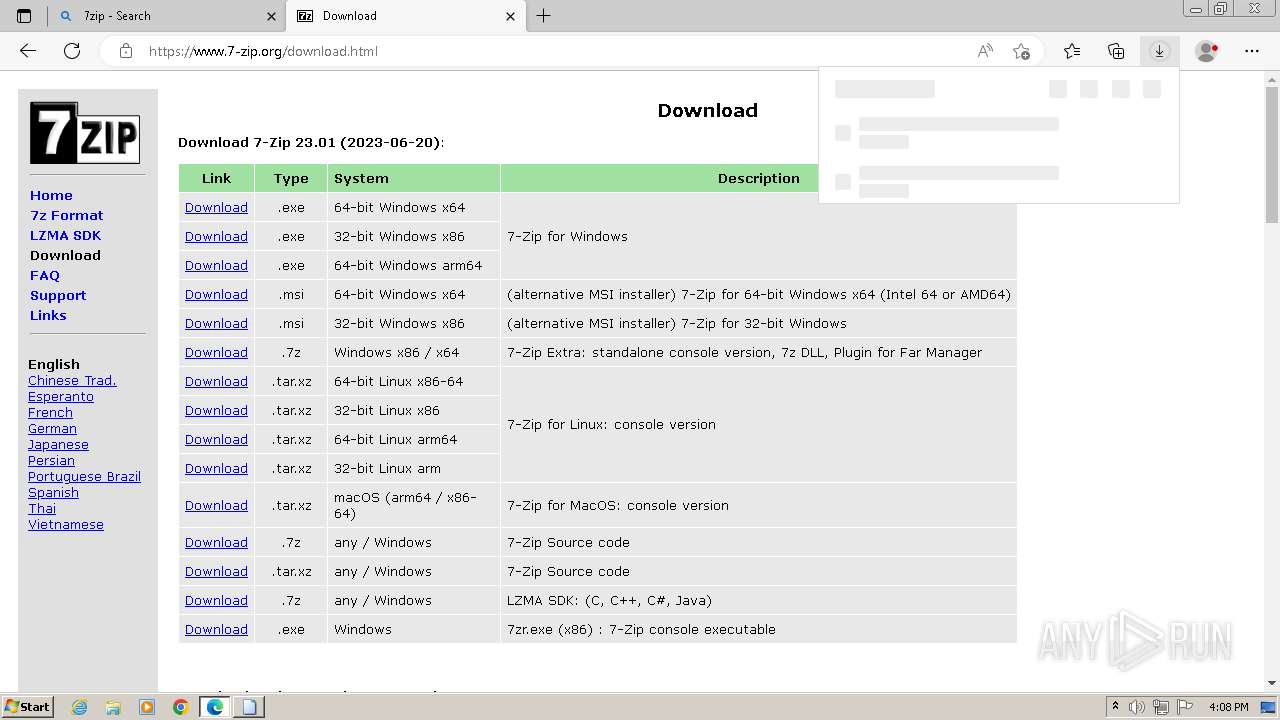Open Links navigation page

pos(48,315)
